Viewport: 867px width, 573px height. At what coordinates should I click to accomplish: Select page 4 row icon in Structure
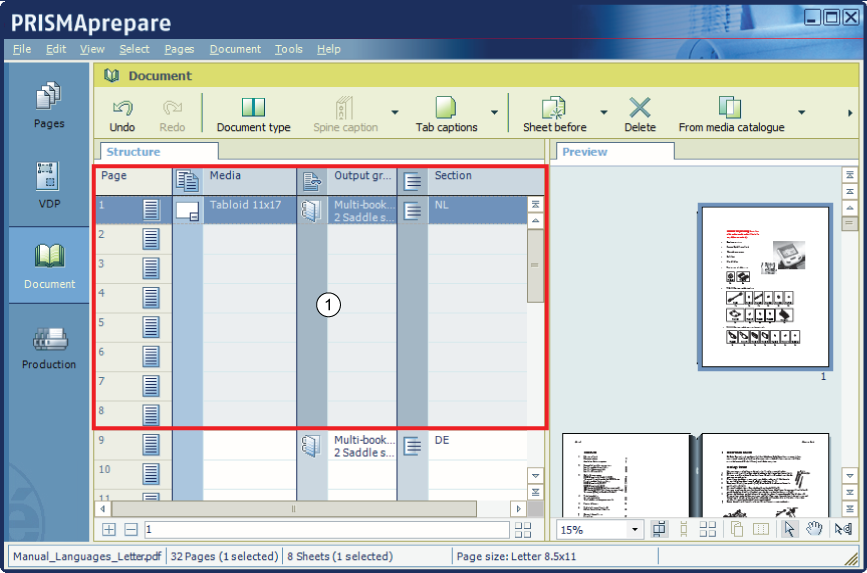click(x=151, y=297)
